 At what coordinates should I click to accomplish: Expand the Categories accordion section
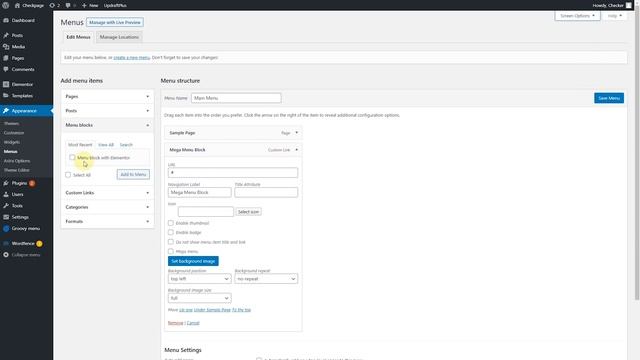107,207
